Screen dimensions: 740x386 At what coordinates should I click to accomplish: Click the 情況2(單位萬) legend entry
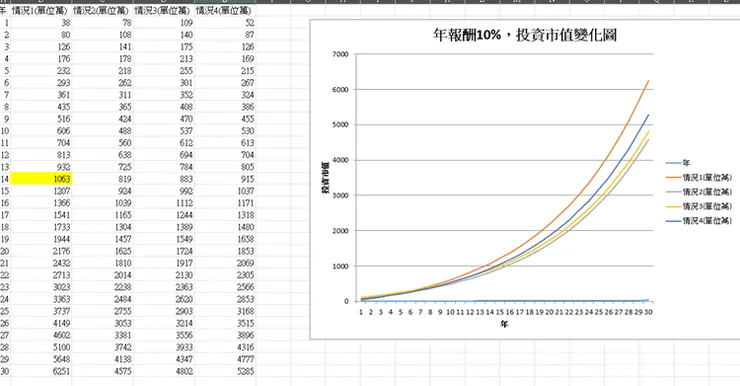pyautogui.click(x=699, y=192)
